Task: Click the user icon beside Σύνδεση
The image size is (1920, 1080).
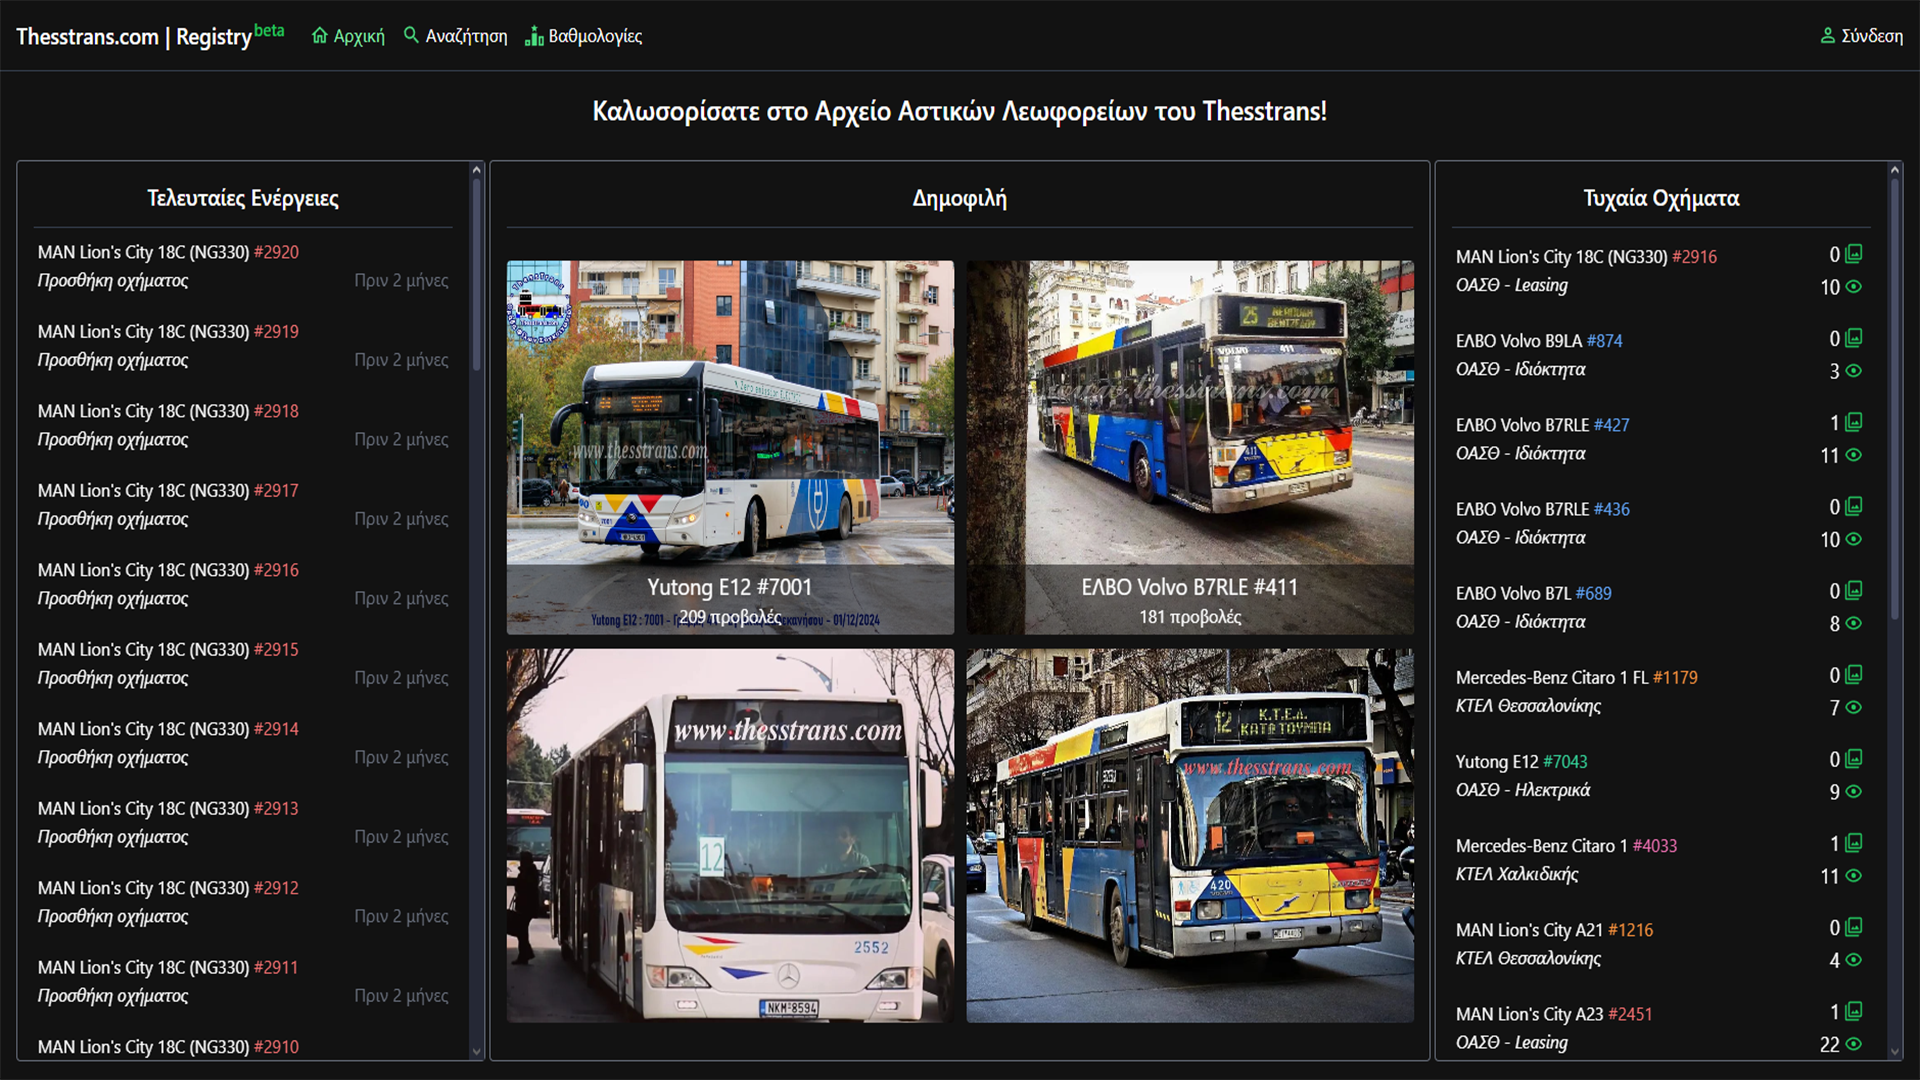Action: click(1828, 36)
